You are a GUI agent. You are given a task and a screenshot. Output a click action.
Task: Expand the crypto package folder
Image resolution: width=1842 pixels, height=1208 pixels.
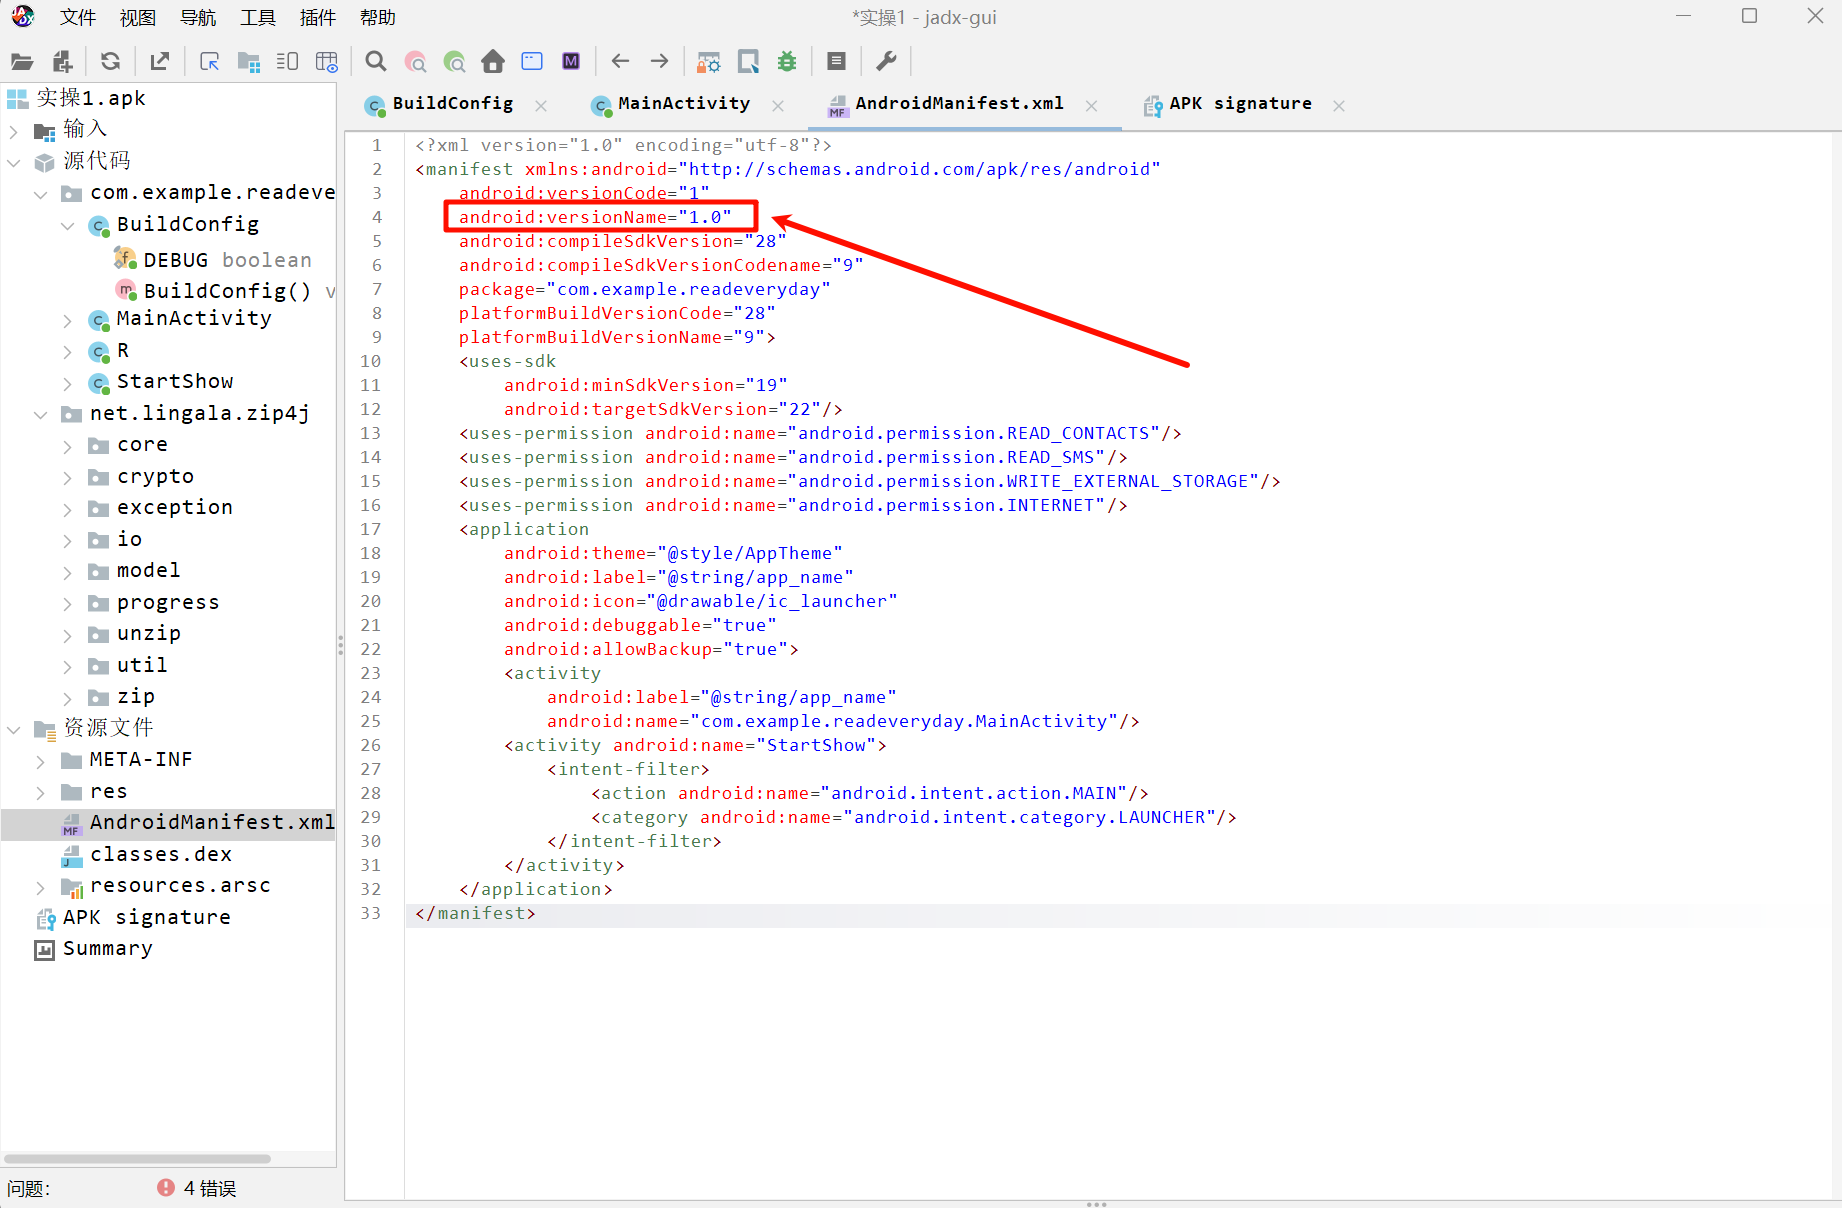[67, 478]
